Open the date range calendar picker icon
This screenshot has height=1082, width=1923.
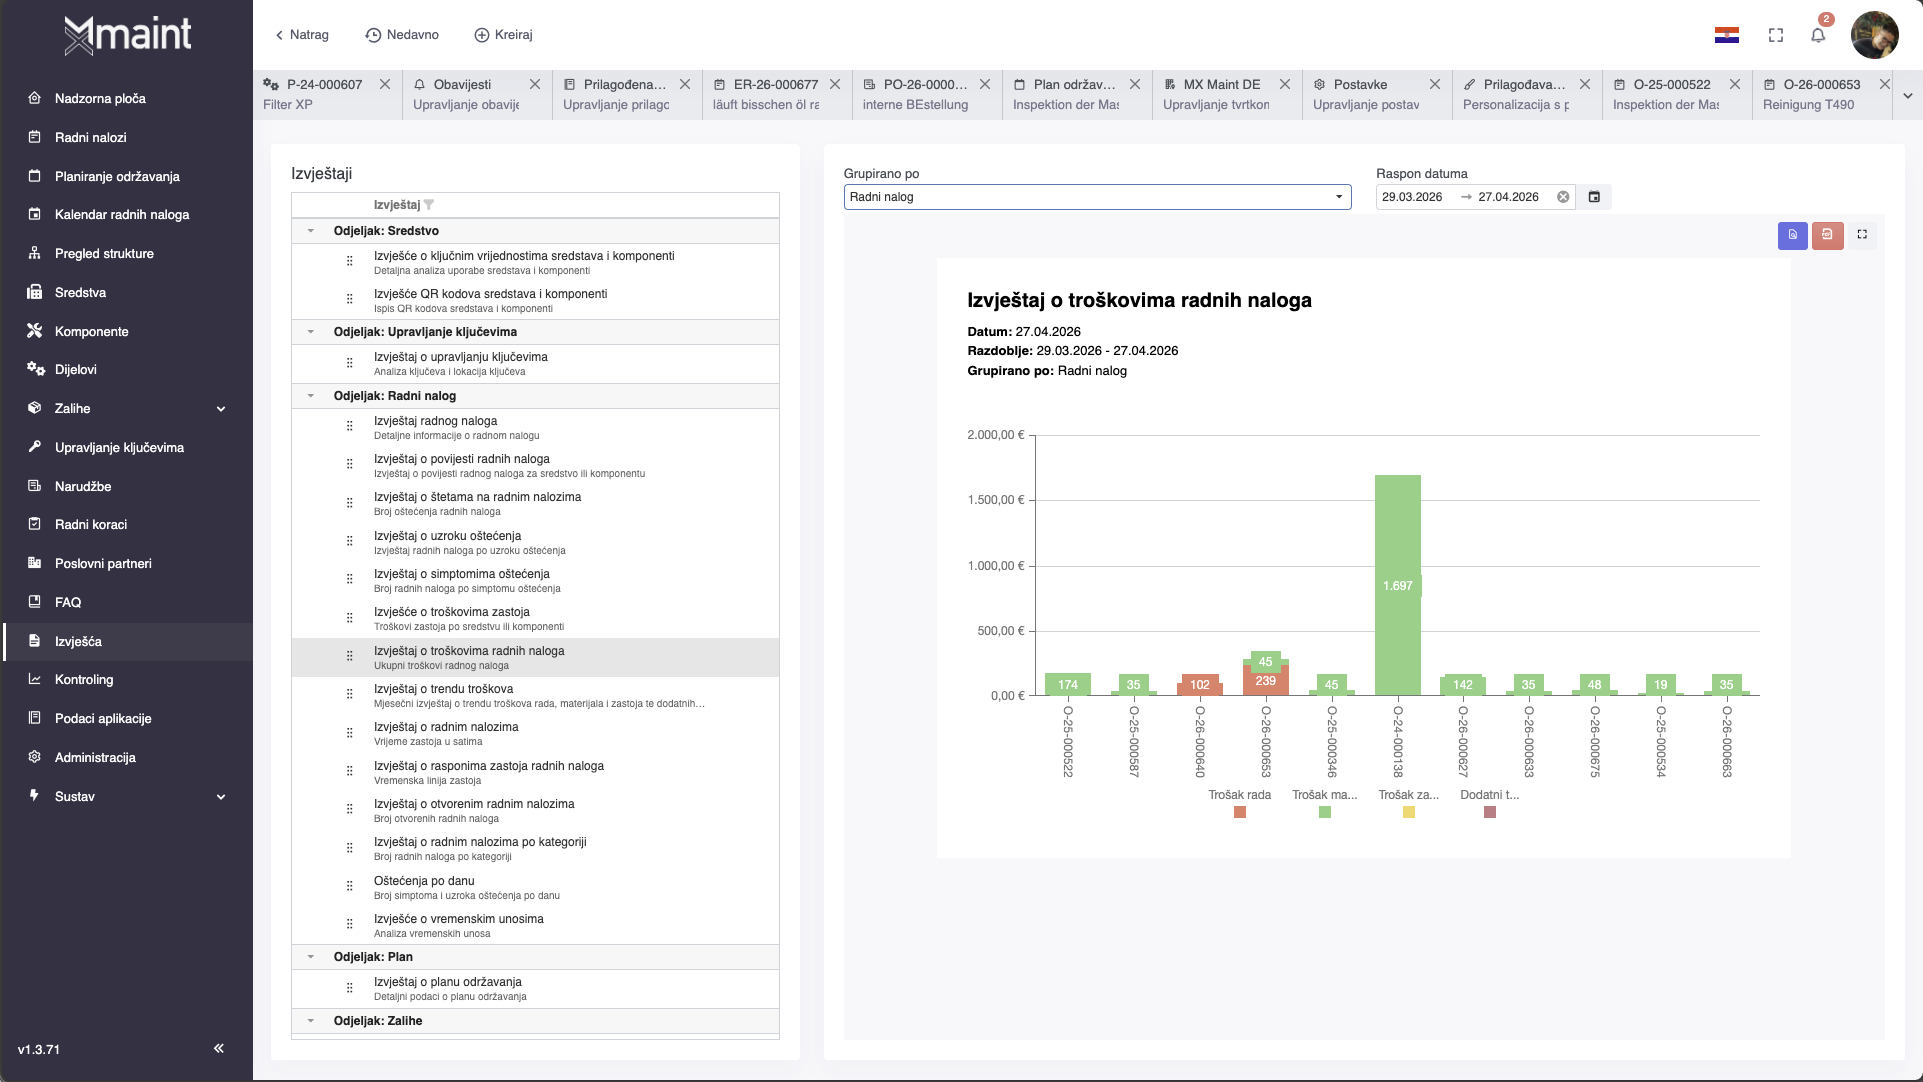(1594, 197)
